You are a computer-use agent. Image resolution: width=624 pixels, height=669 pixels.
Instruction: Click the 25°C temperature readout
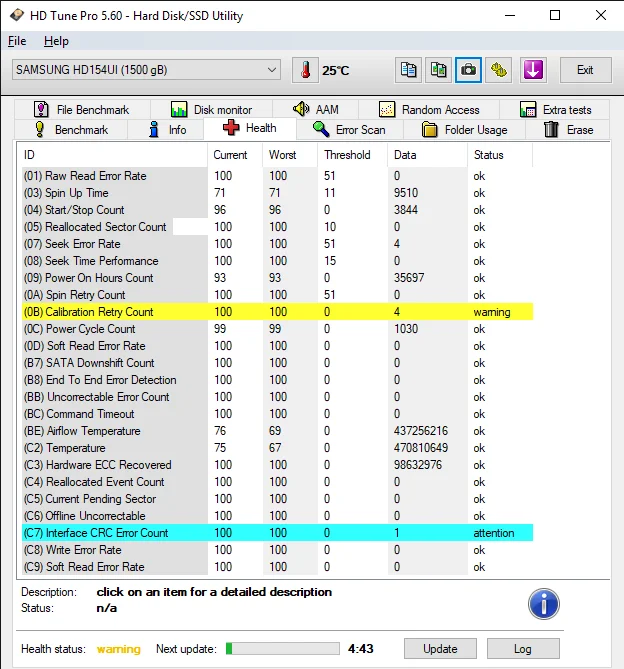point(335,70)
